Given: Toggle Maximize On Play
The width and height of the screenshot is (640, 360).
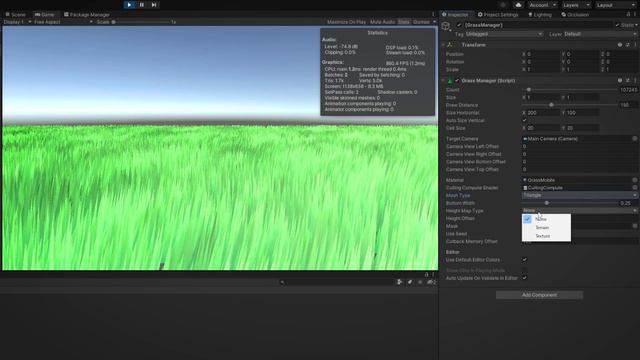Looking at the screenshot, I should [x=346, y=22].
